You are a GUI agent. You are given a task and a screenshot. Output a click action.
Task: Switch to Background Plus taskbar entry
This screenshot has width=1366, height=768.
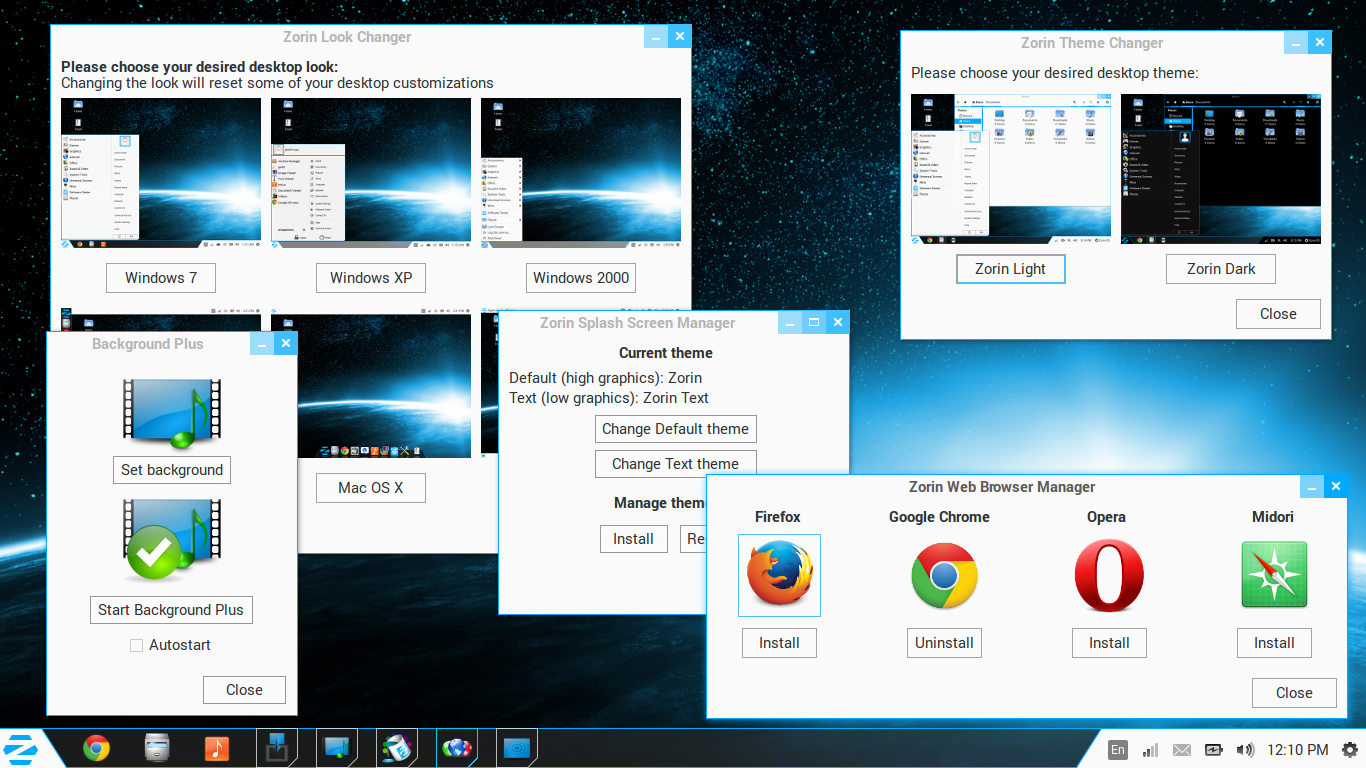point(337,748)
